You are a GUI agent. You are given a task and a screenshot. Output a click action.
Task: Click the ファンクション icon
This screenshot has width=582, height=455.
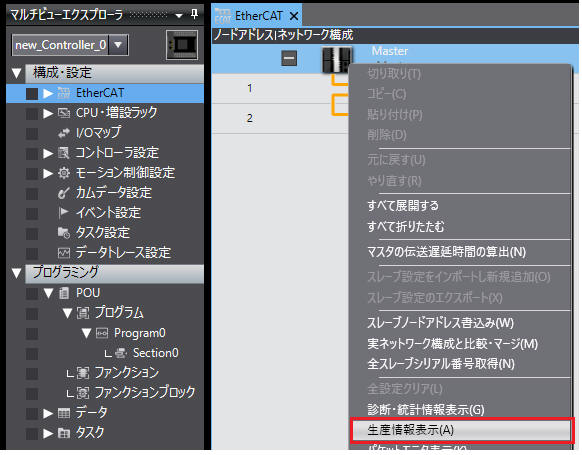(83, 373)
